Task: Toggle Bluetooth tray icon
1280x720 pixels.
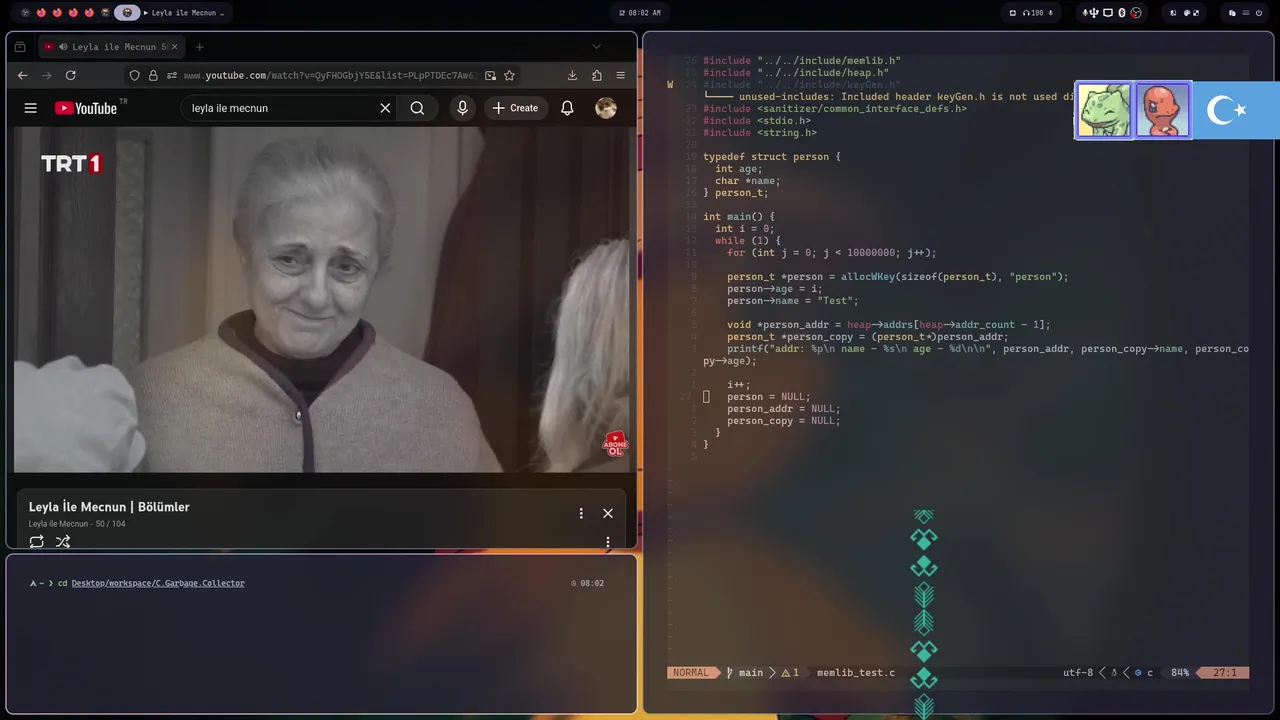Action: 1121,13
